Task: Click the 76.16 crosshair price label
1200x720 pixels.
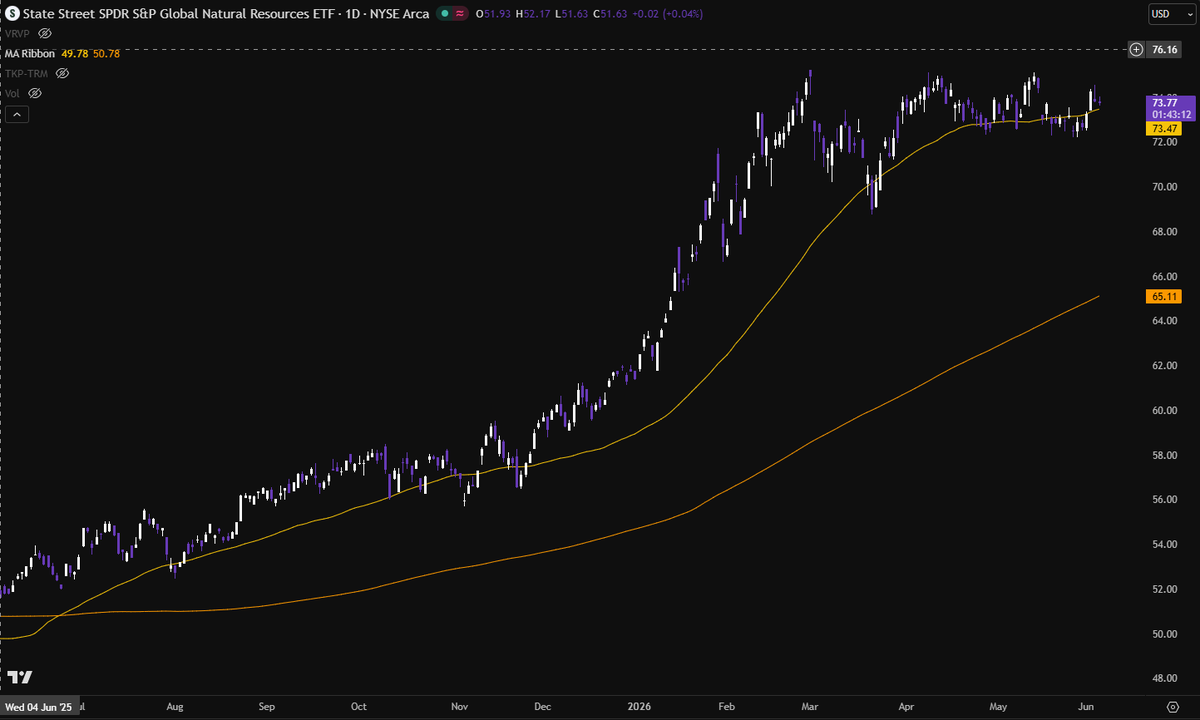Action: pyautogui.click(x=1165, y=49)
